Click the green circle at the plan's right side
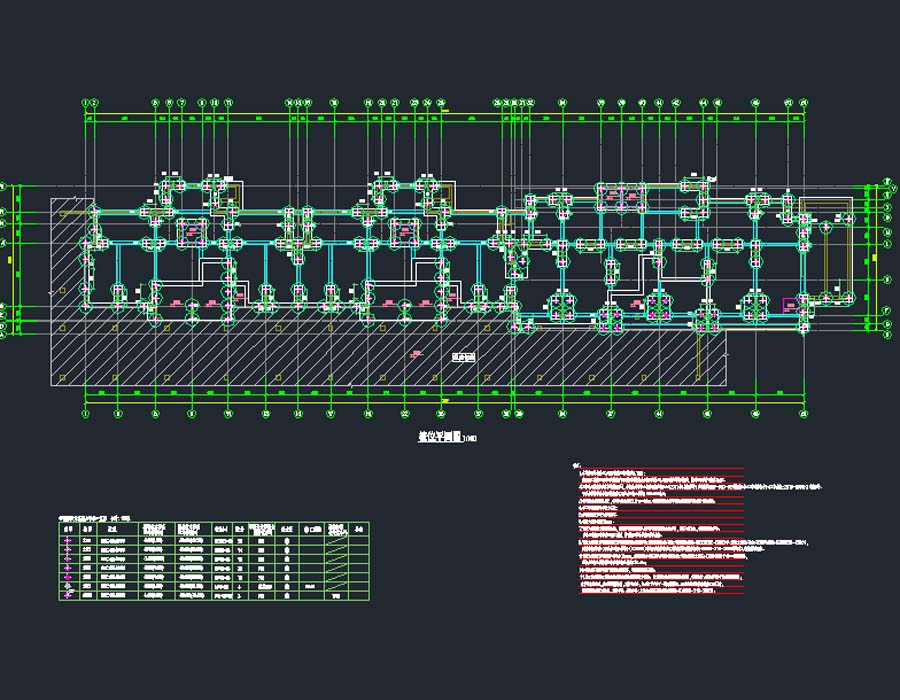This screenshot has width=900, height=700. [x=826, y=228]
